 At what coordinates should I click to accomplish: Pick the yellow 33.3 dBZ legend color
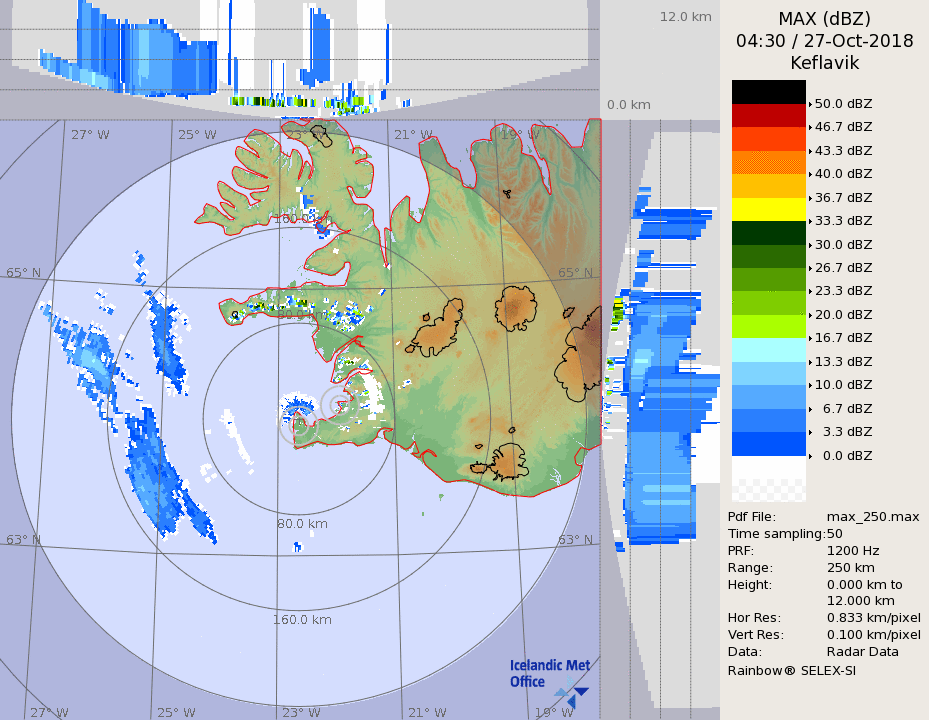point(768,209)
